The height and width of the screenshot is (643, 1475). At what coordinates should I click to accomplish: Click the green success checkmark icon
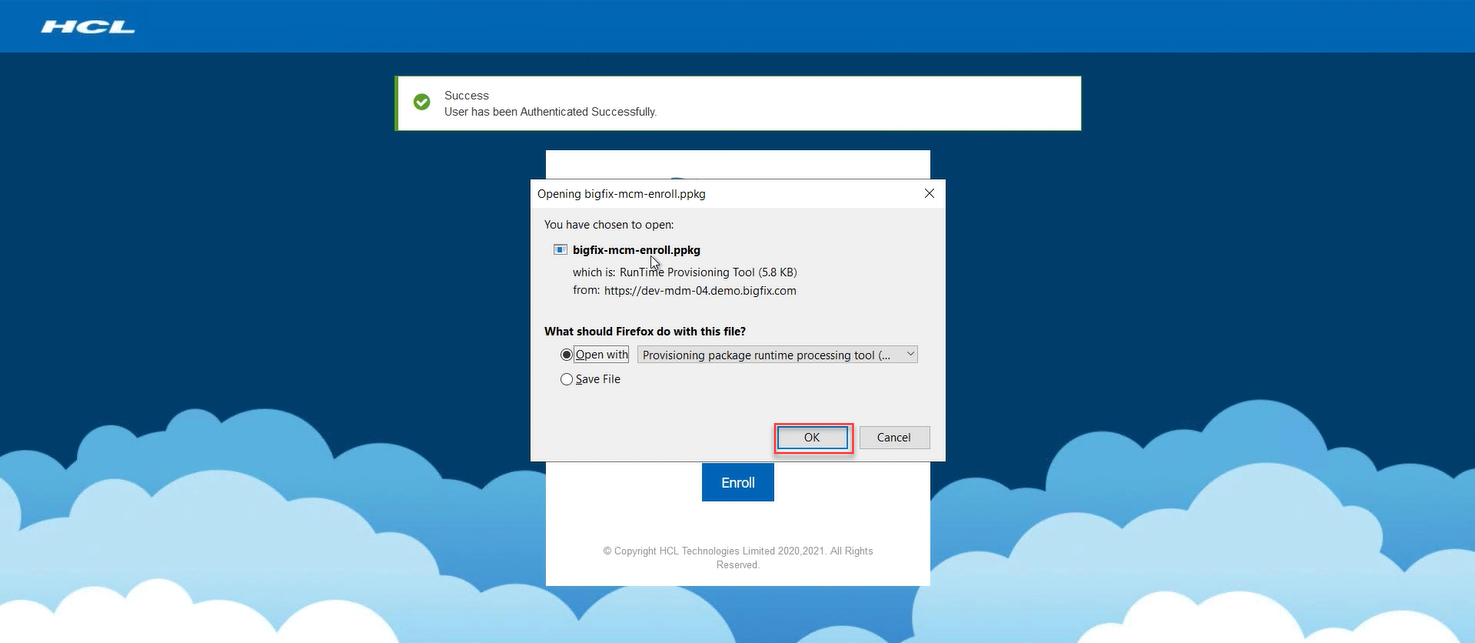[x=422, y=102]
